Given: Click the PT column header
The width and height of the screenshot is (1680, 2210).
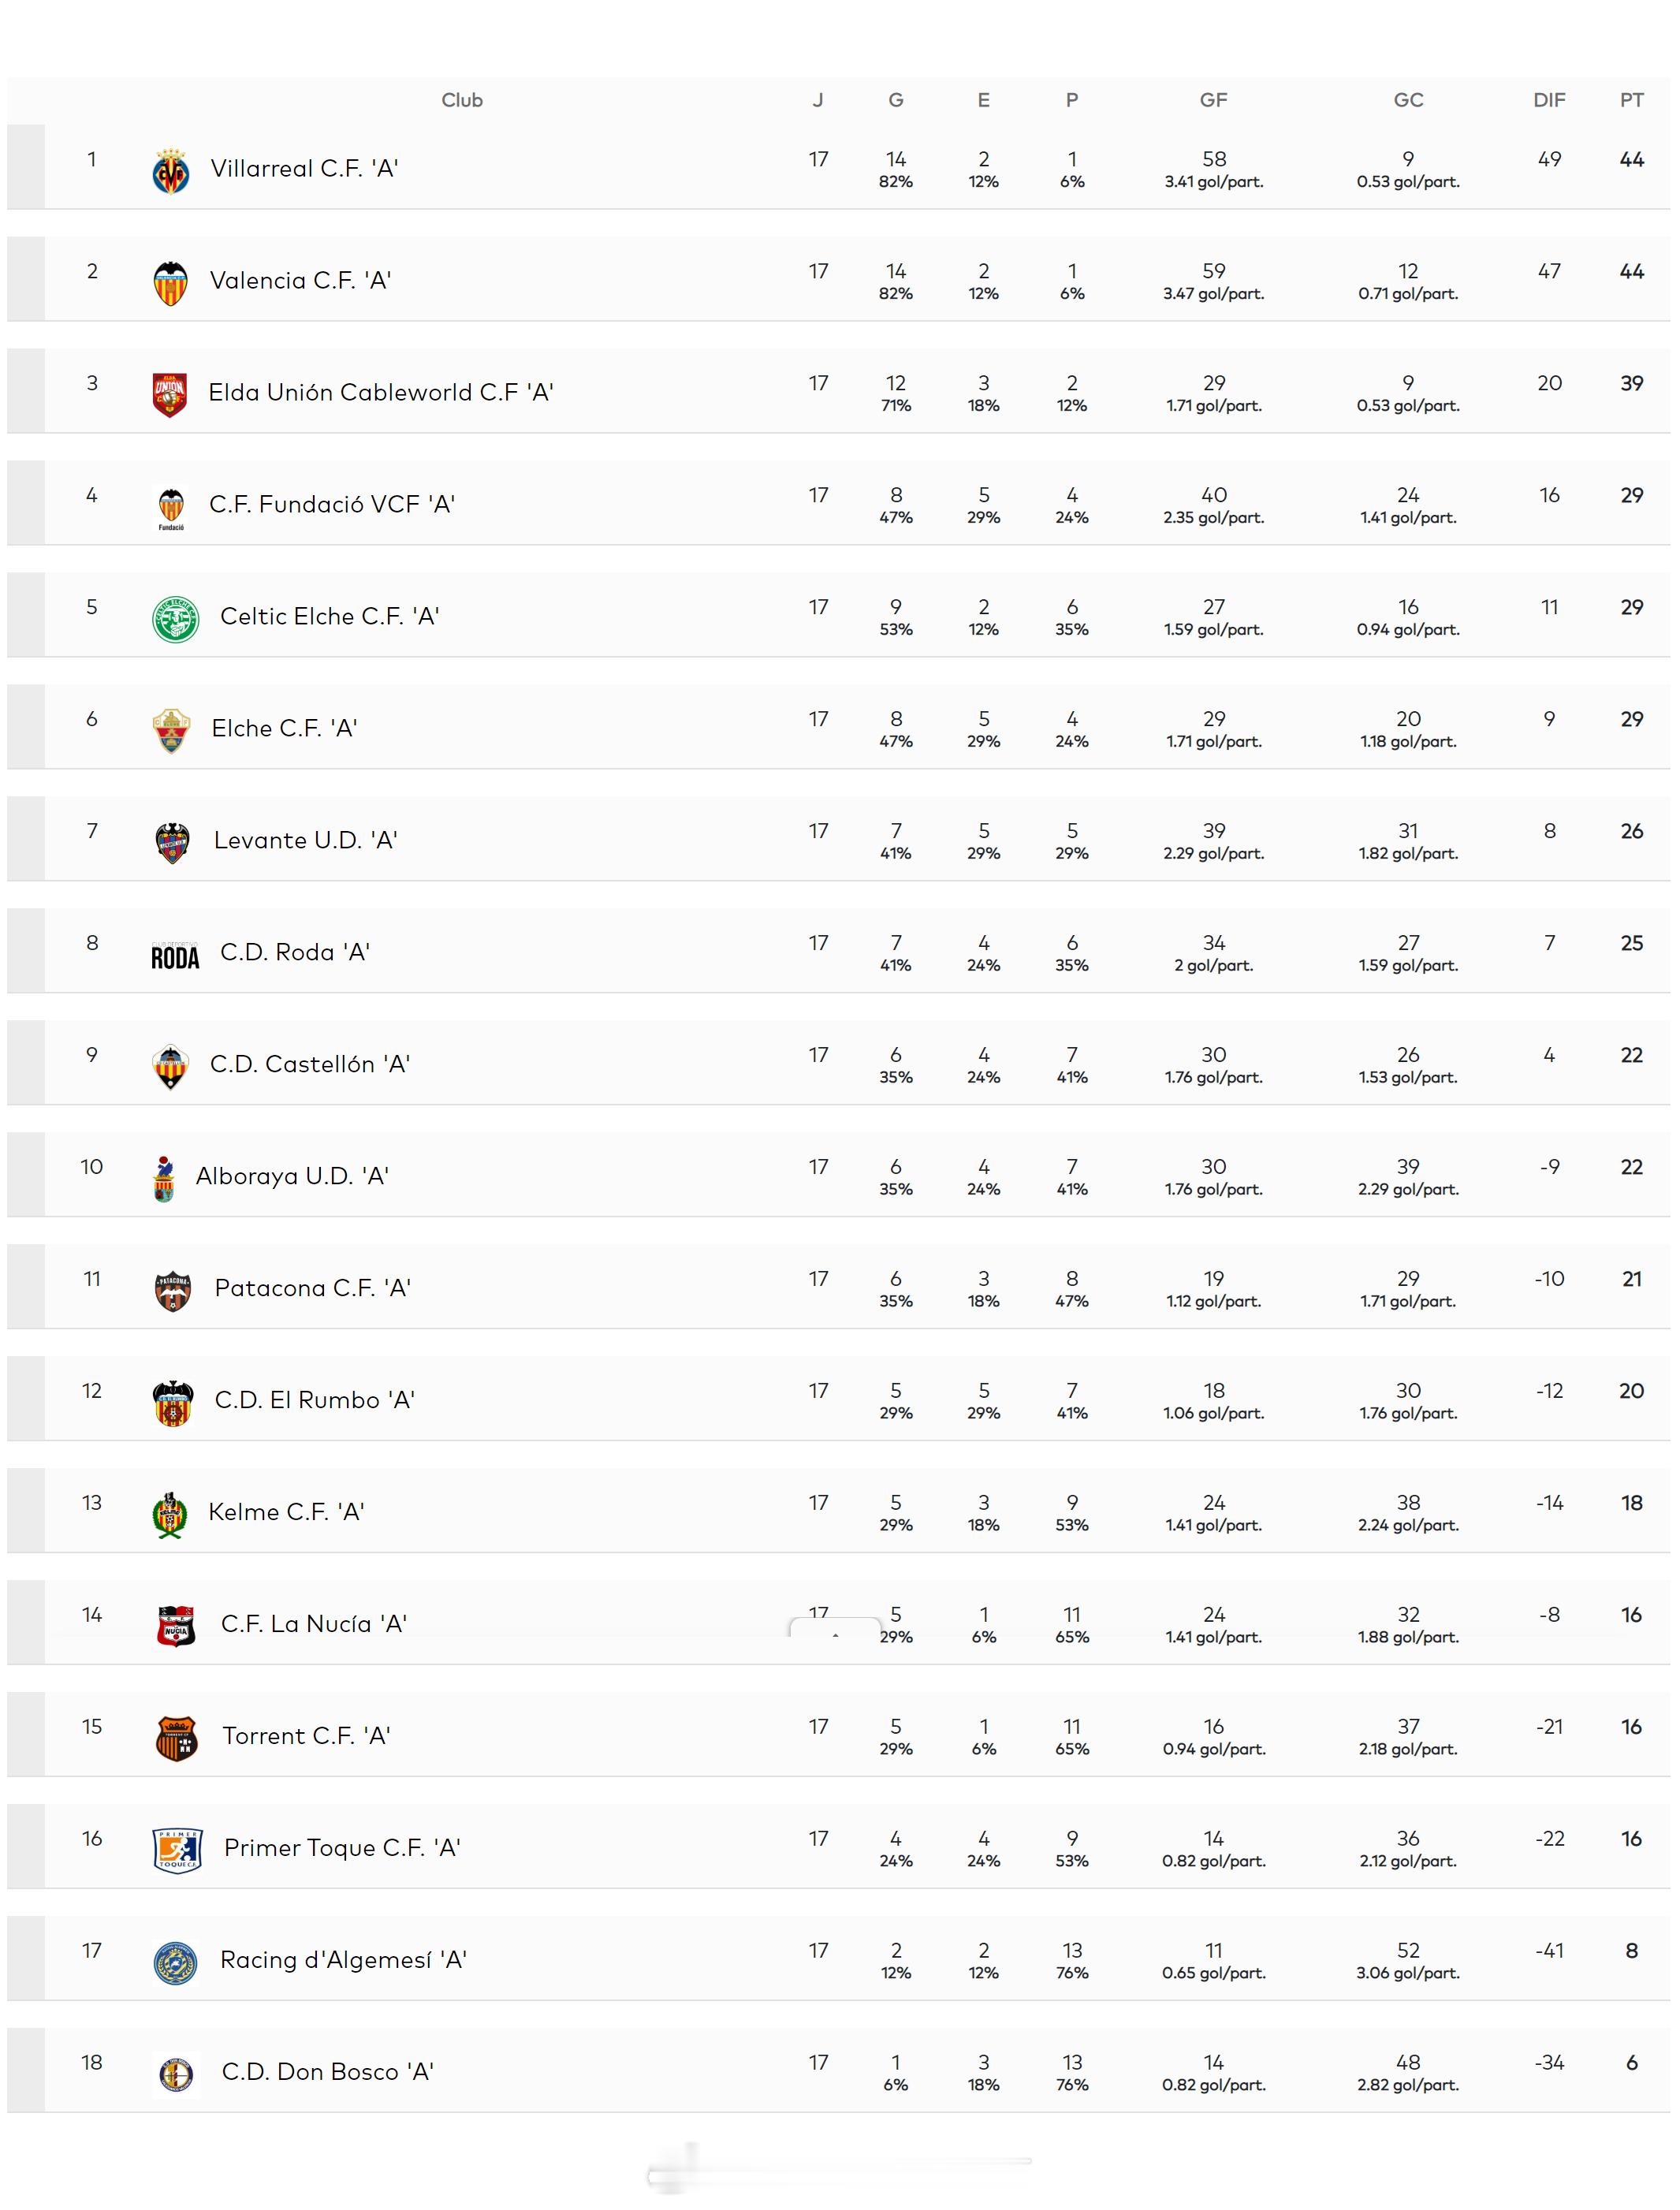Looking at the screenshot, I should pos(1631,100).
